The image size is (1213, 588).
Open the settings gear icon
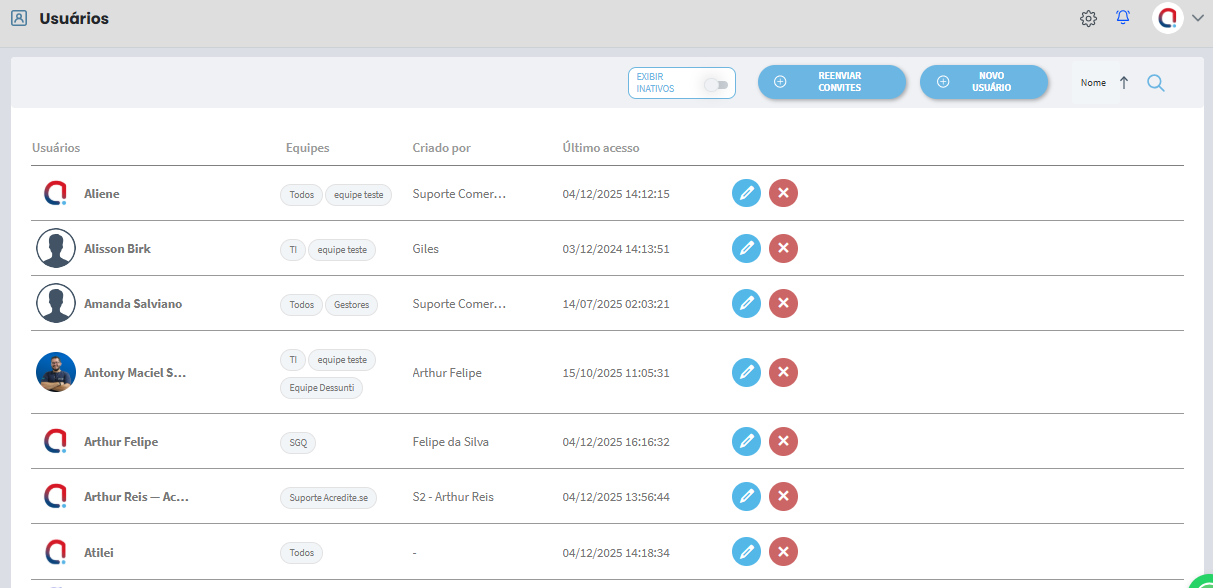point(1088,19)
